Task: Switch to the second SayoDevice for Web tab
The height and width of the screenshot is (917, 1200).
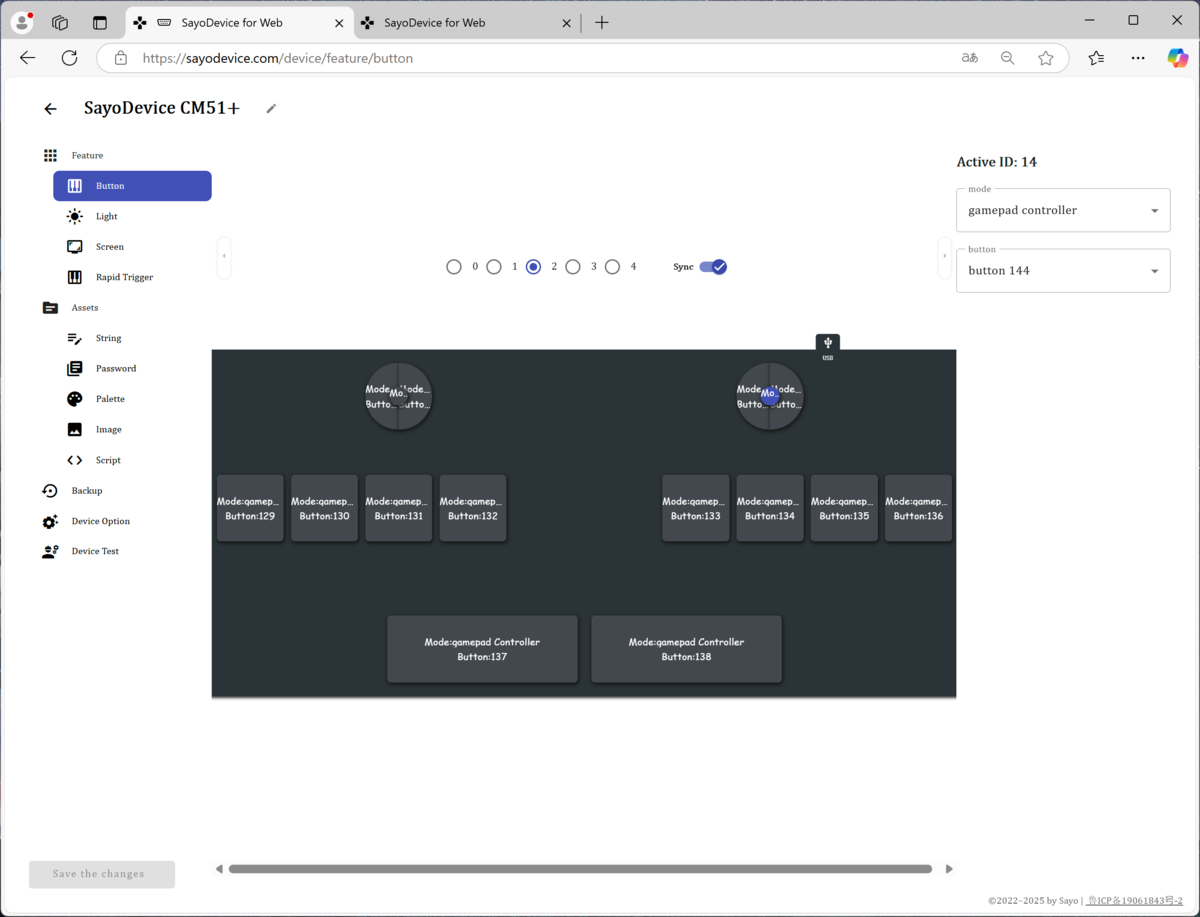Action: click(x=467, y=23)
